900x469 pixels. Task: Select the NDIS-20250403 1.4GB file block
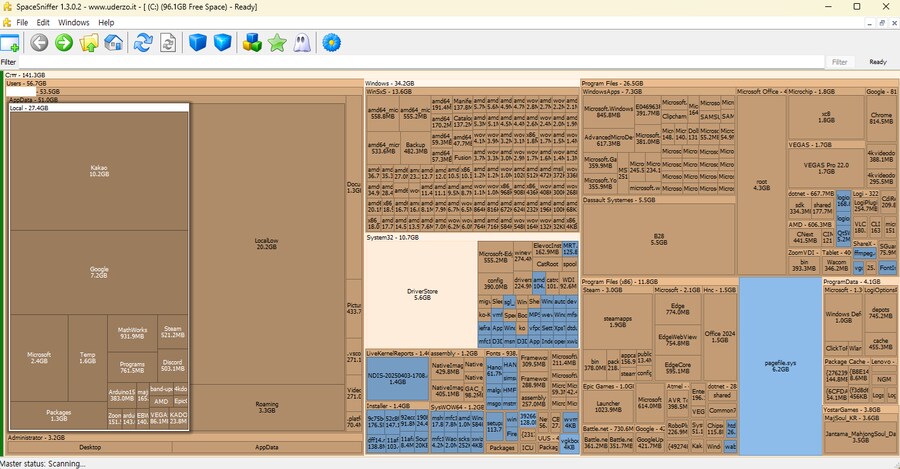[397, 378]
